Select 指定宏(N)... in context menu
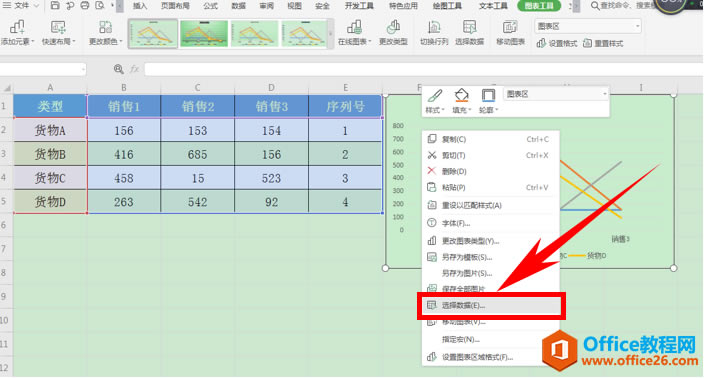Image resolution: width=705 pixels, height=378 pixels. point(491,340)
